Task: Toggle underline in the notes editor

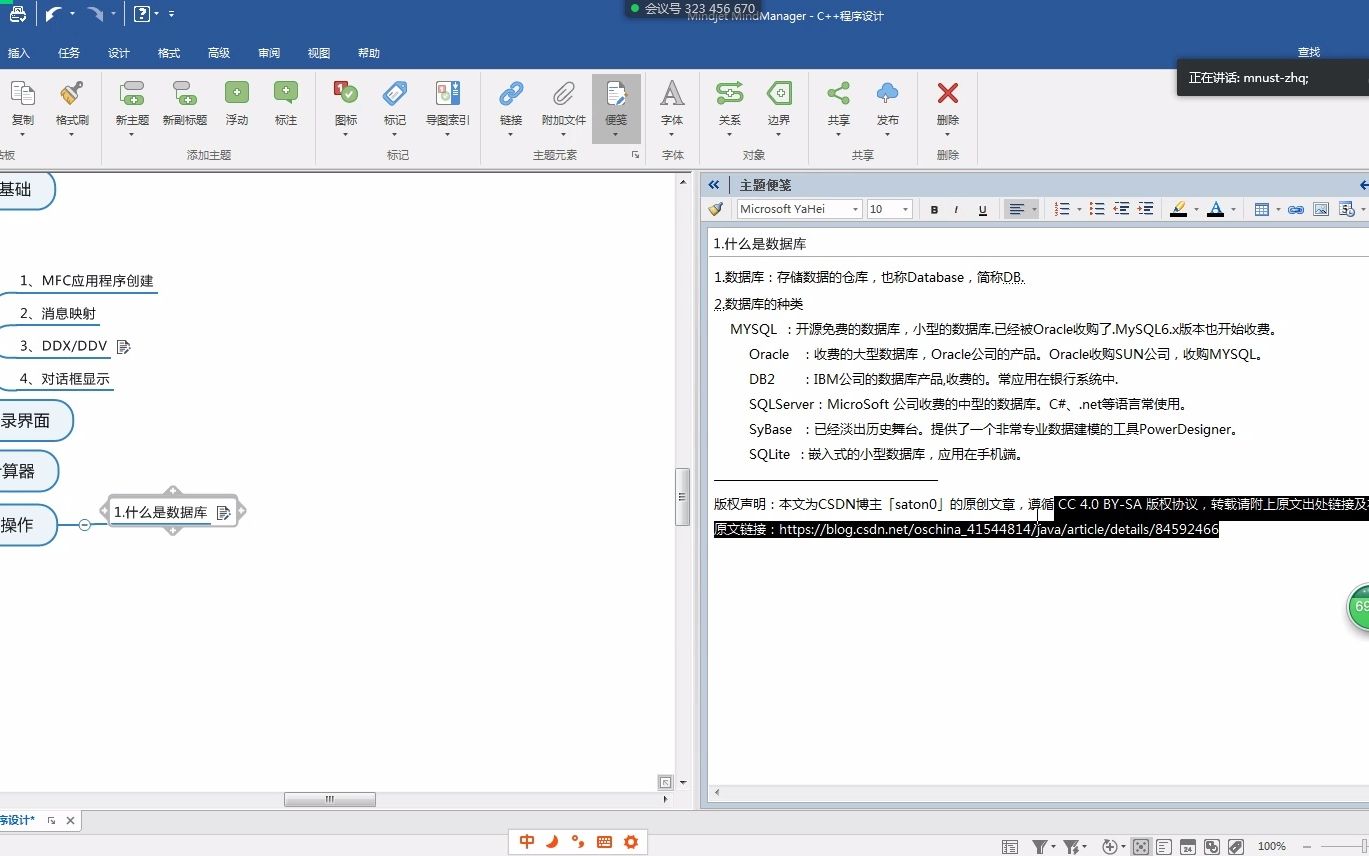Action: click(982, 209)
